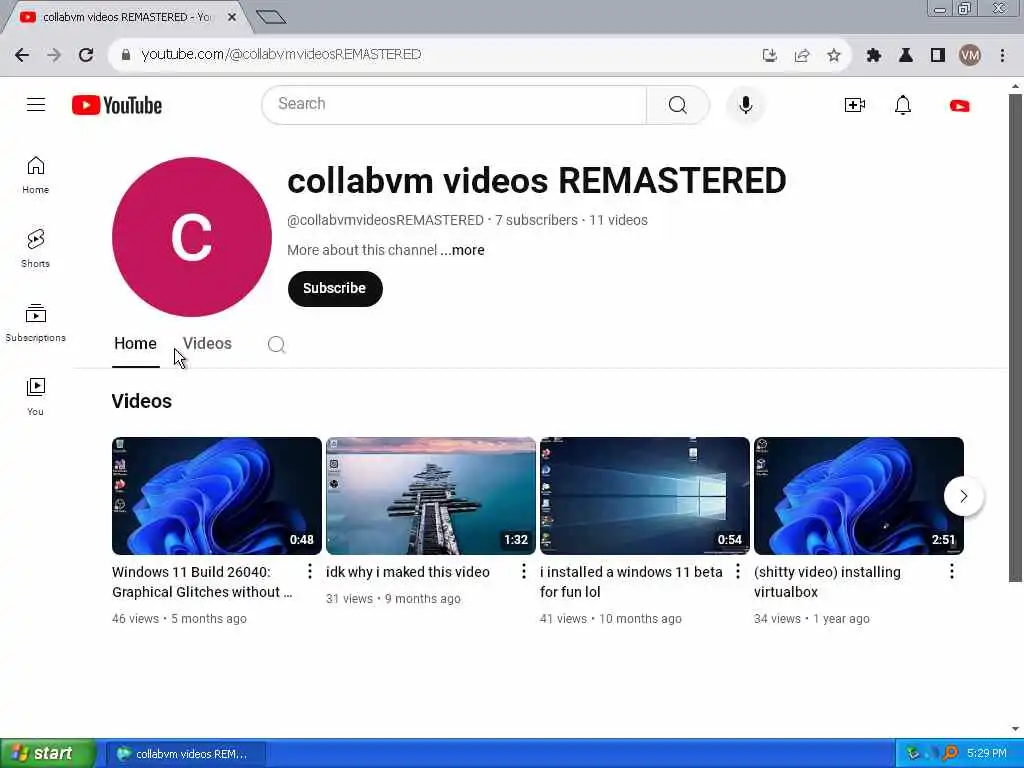Image resolution: width=1024 pixels, height=768 pixels.
Task: Select the collabvm videos REMASTERED browser tab
Action: point(127,17)
